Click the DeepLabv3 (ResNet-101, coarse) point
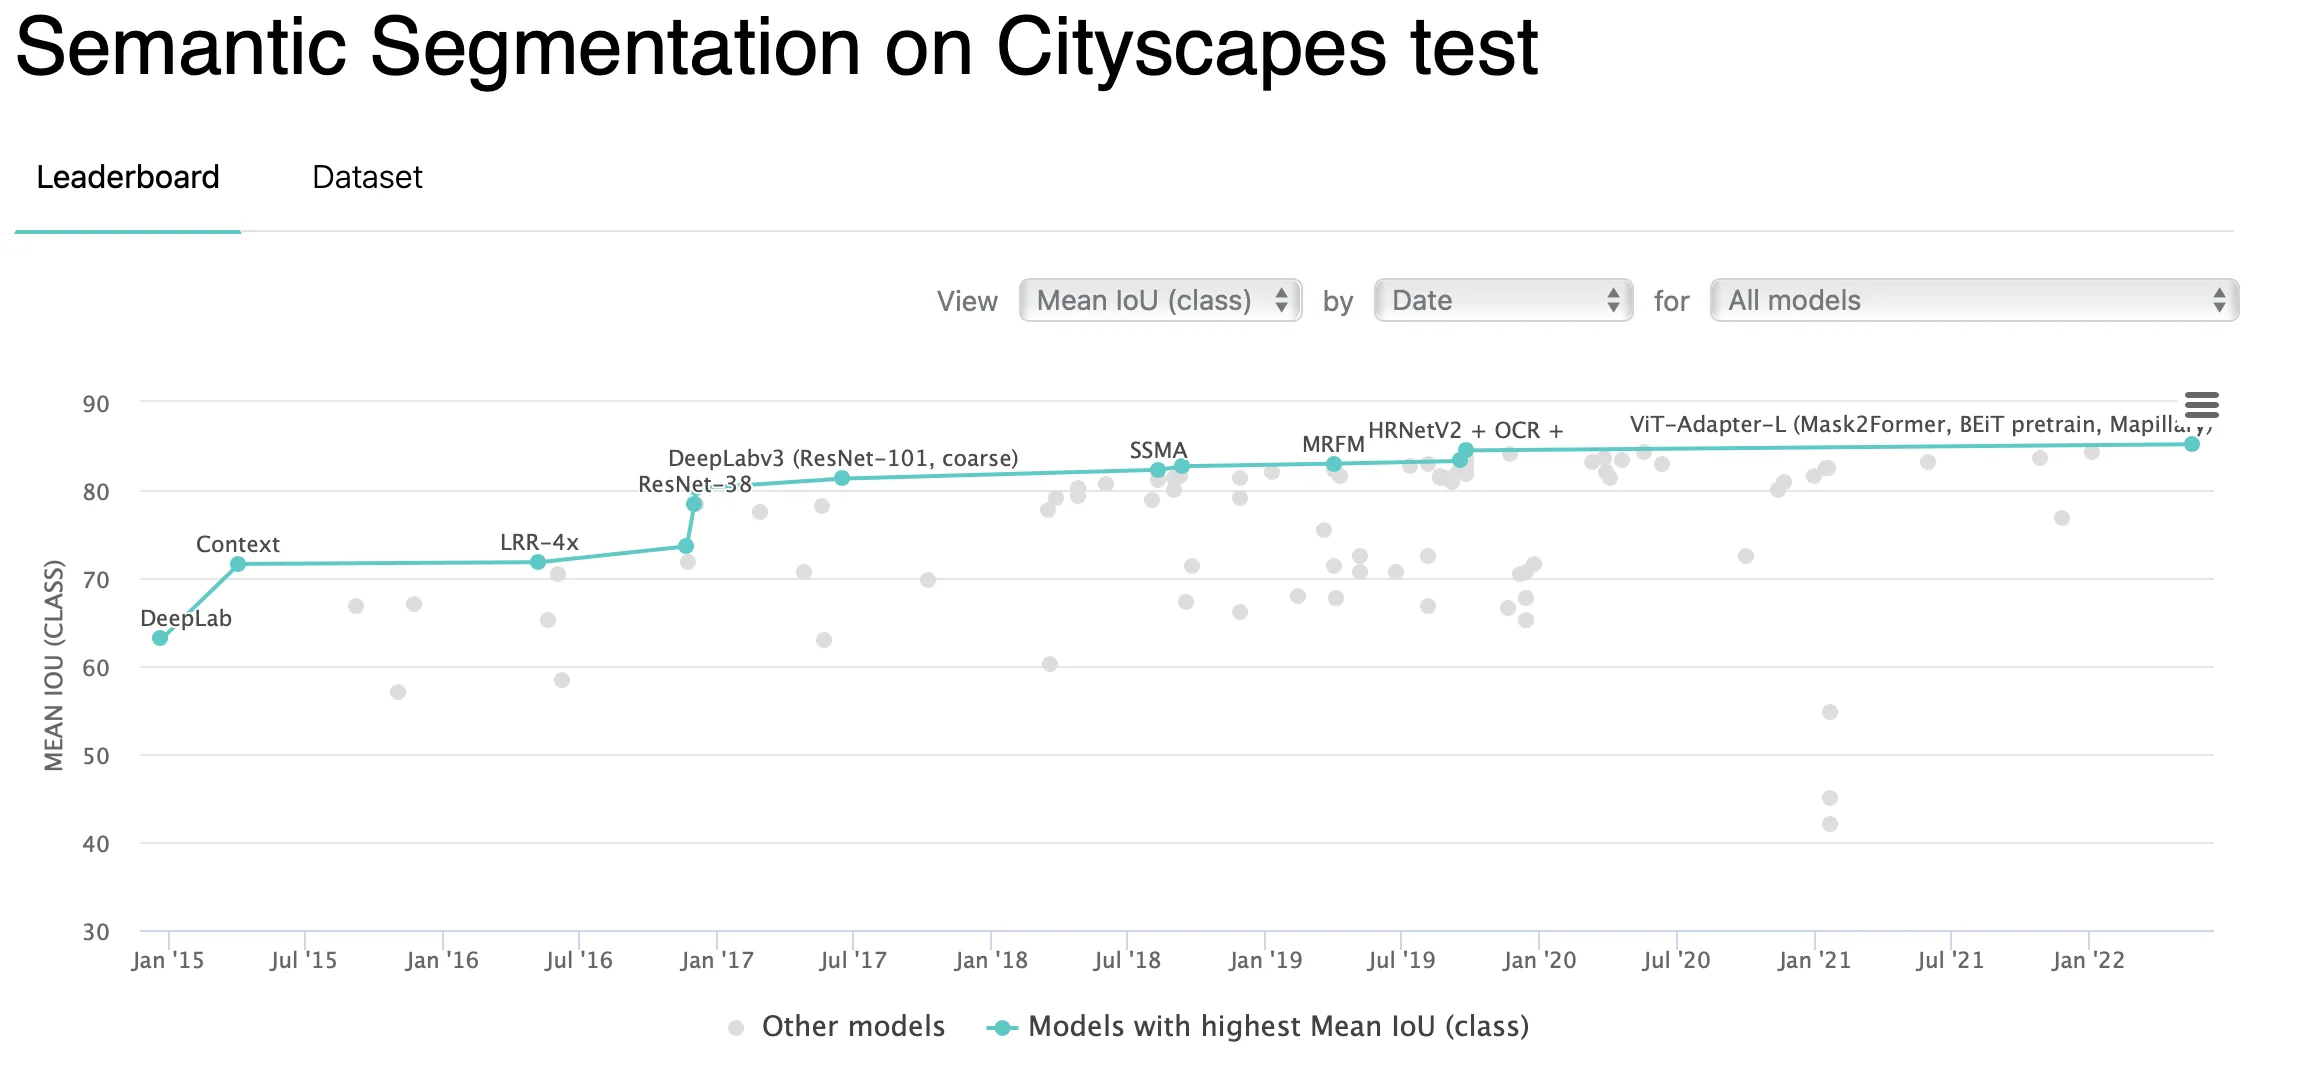This screenshot has width=2316, height=1066. click(842, 478)
